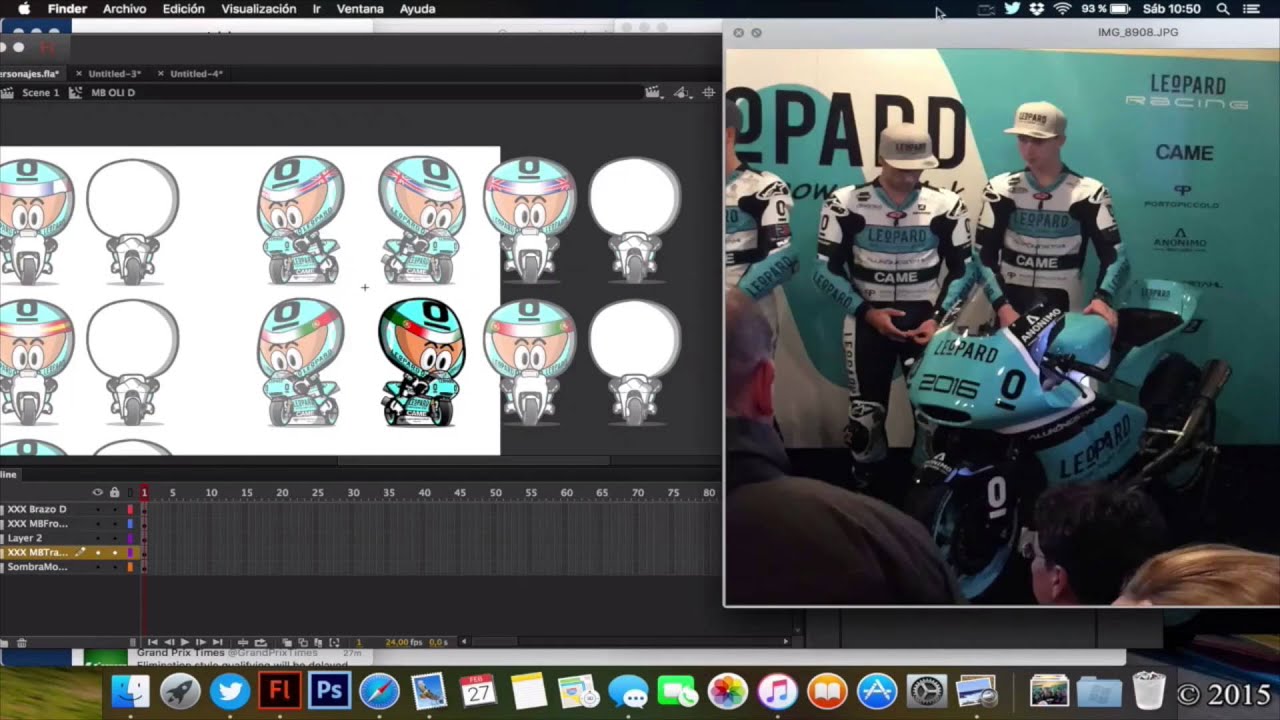Click the Twitter icon in the menu bar
This screenshot has width=1280, height=720.
coord(1012,9)
